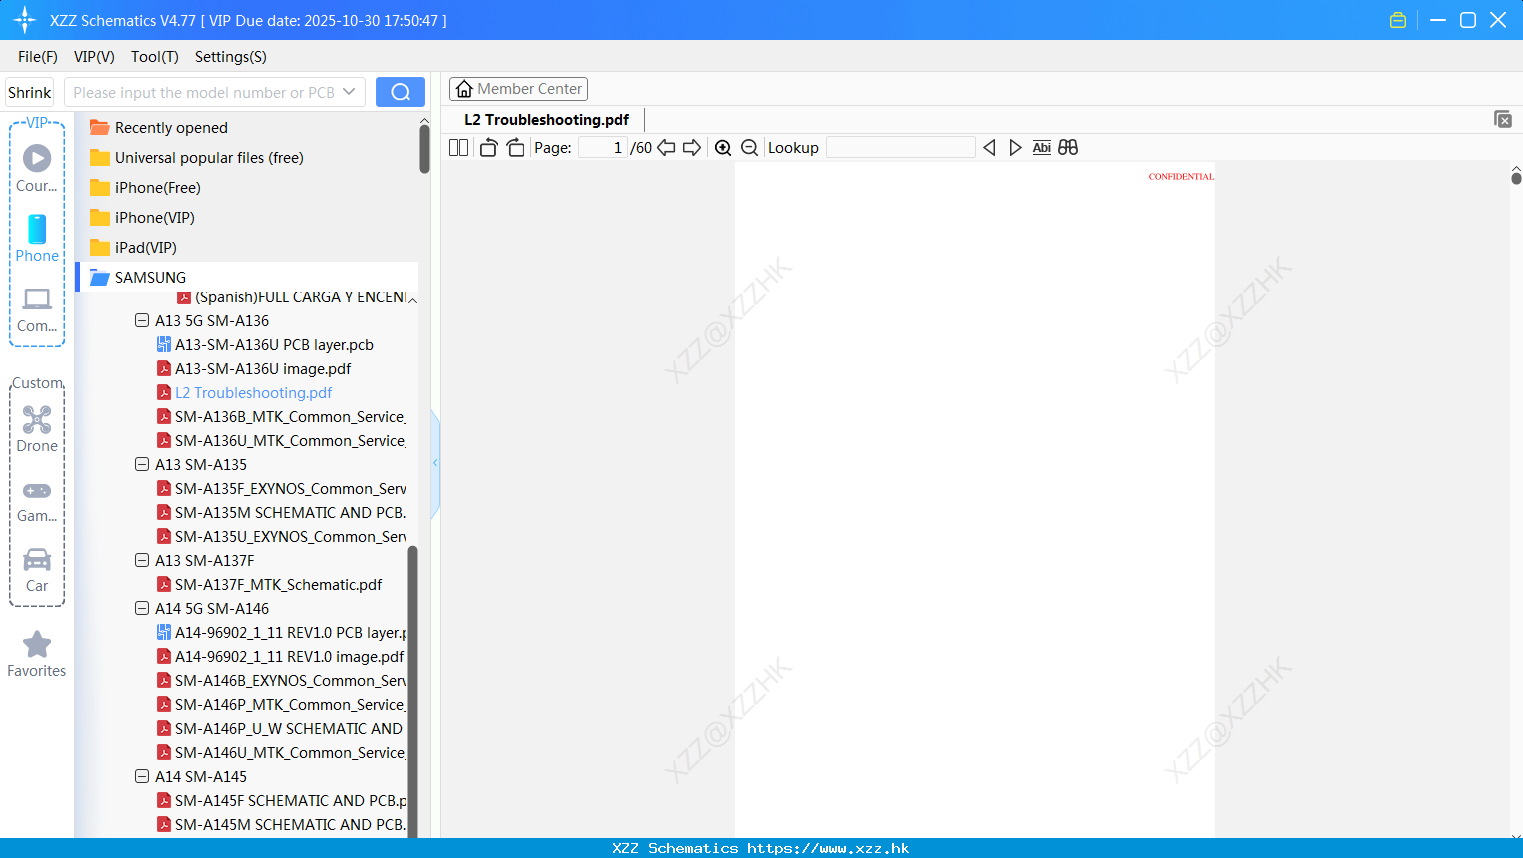Open model number dropdown arrow
Image resolution: width=1523 pixels, height=858 pixels.
(349, 92)
